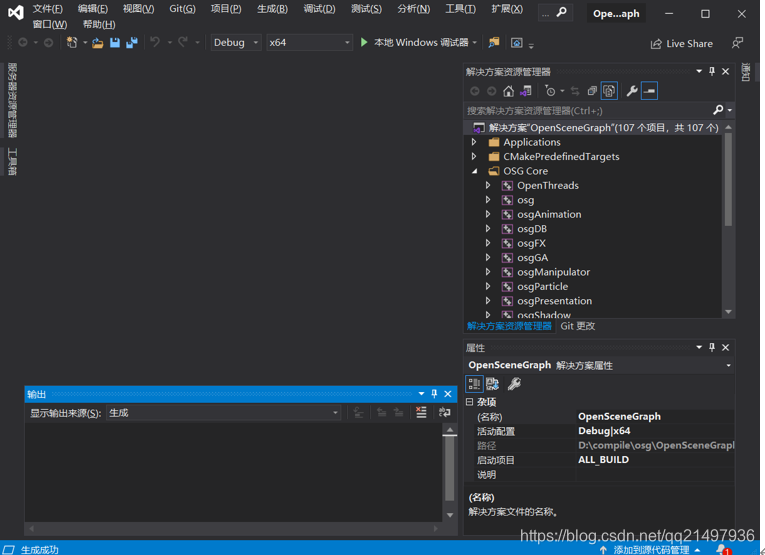
Task: Open the x64 platform dropdown
Action: [309, 43]
